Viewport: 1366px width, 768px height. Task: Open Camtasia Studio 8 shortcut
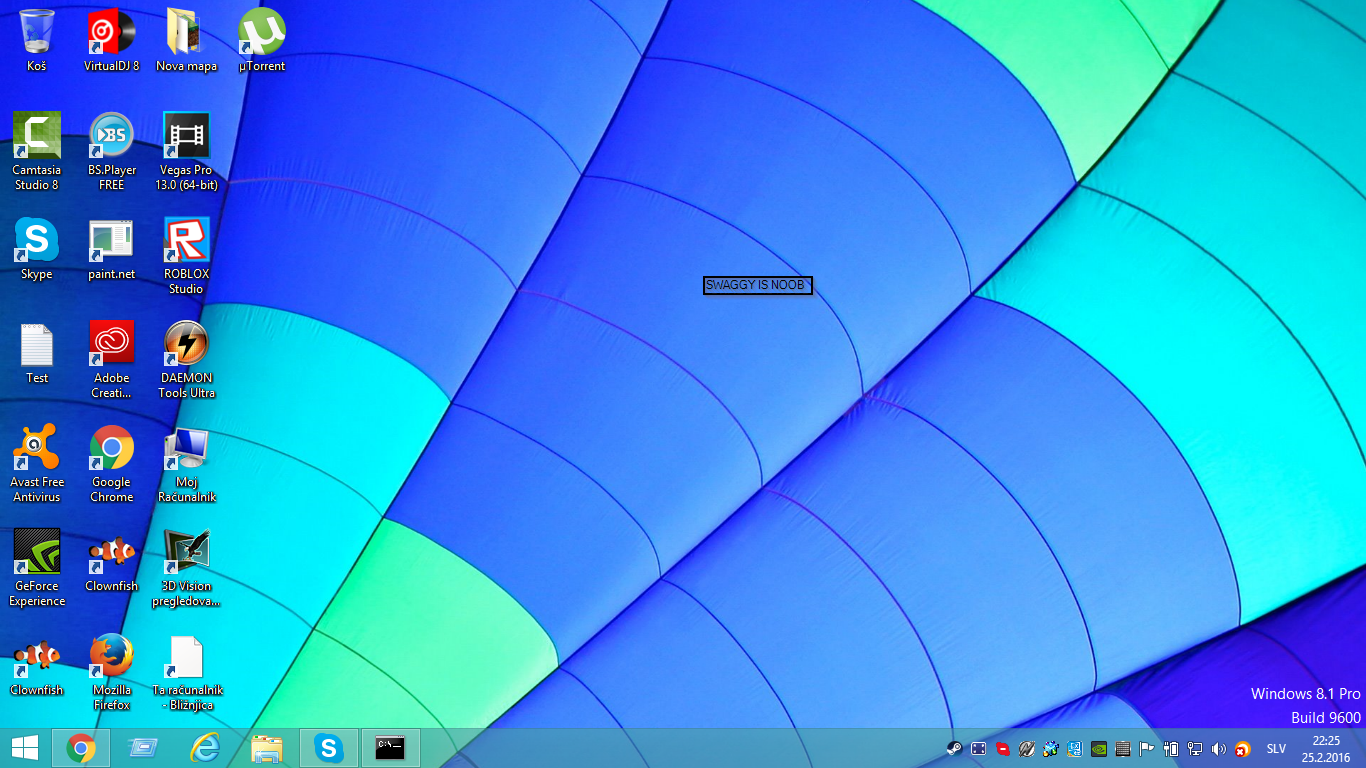click(x=37, y=136)
